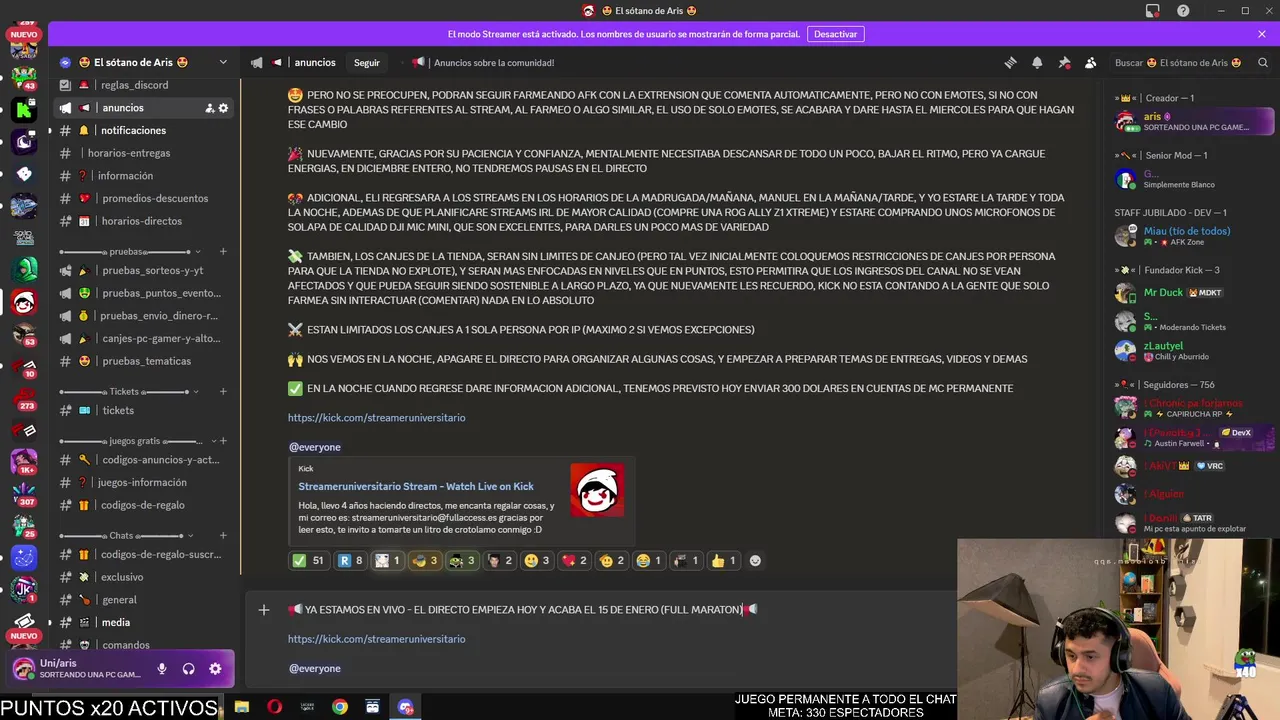Open información channel
Screen dimensions: 1280x720
pyautogui.click(x=143, y=175)
